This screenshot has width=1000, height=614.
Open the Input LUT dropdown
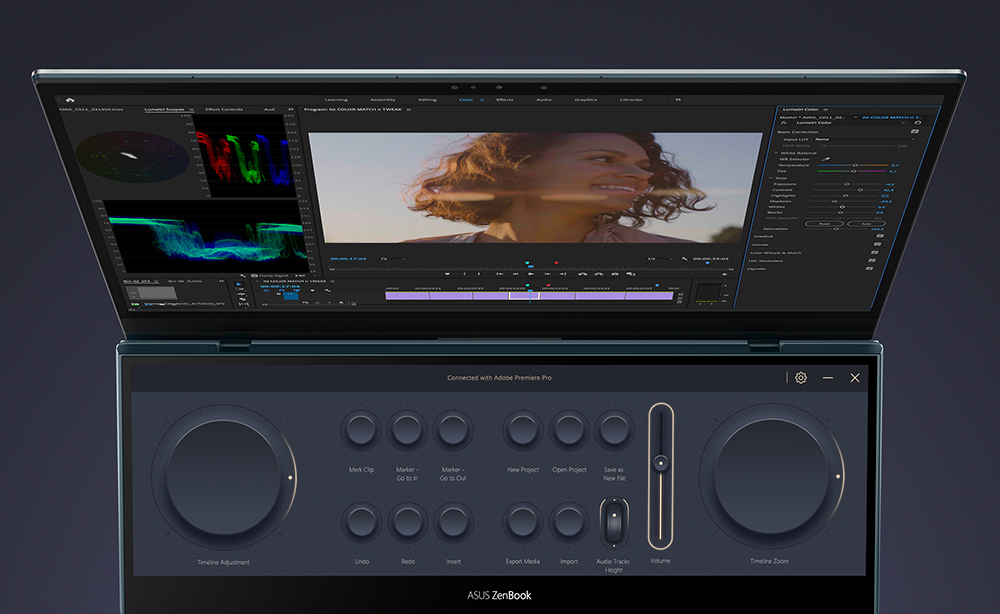[860, 139]
